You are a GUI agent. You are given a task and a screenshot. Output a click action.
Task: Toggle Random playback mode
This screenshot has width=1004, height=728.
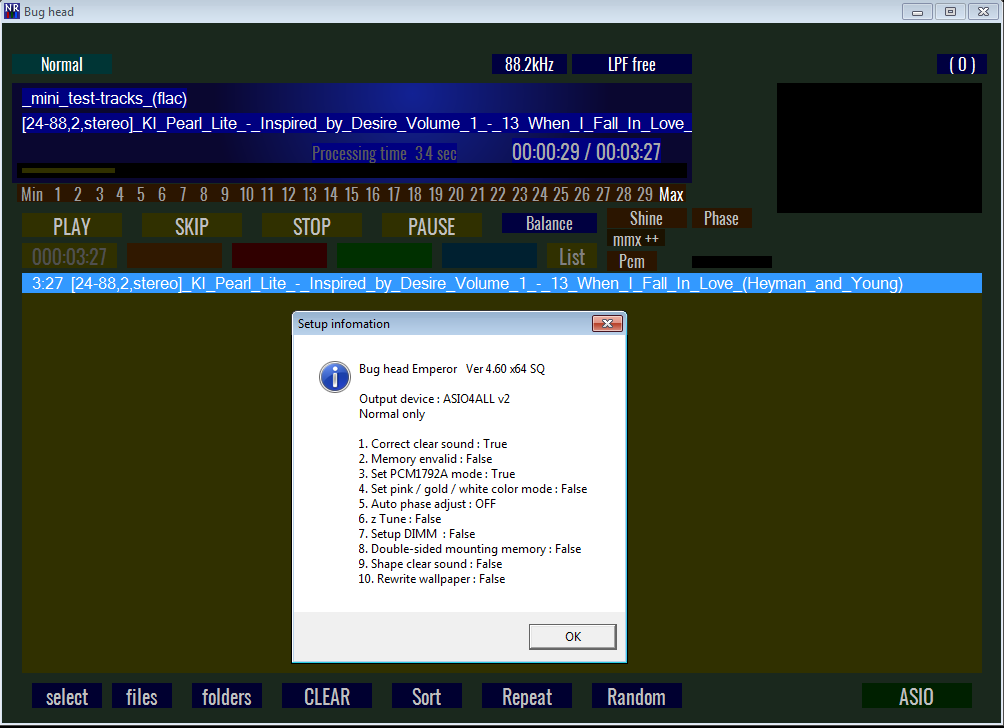636,696
